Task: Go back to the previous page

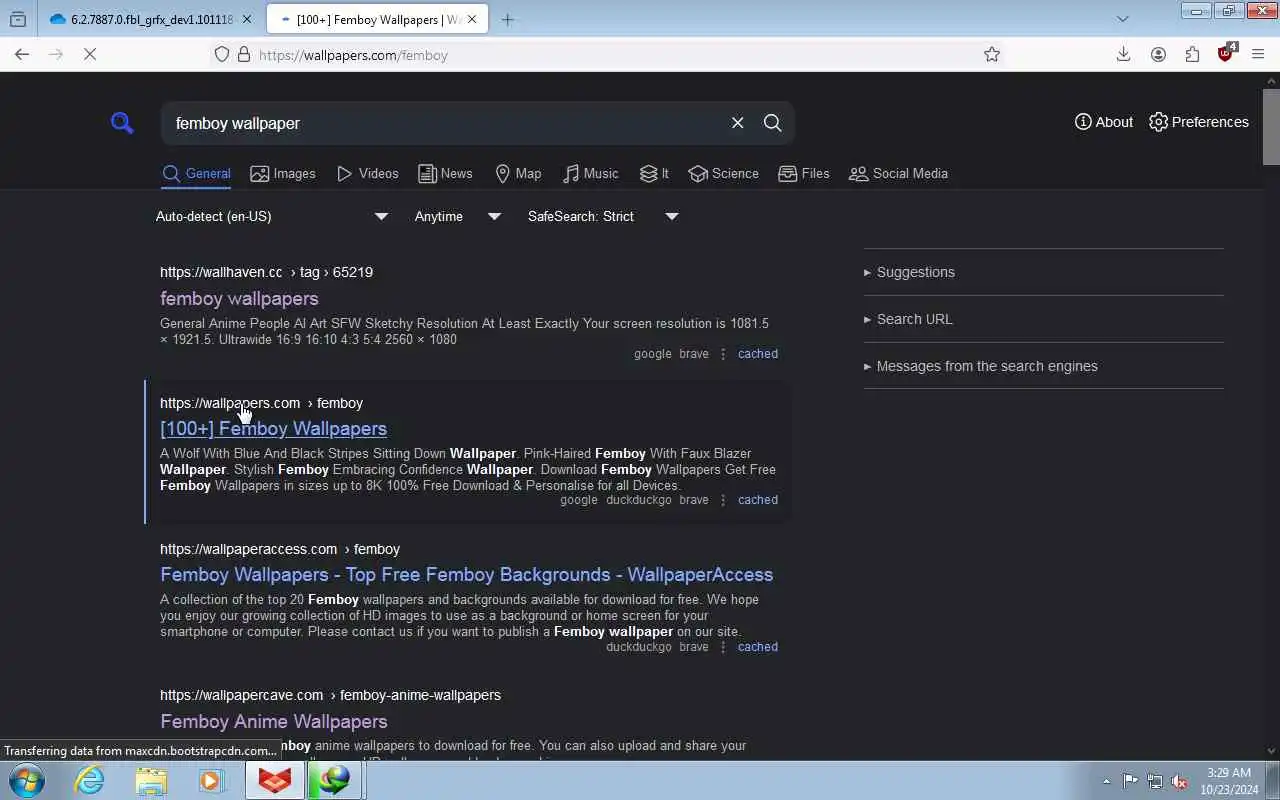Action: tap(22, 55)
